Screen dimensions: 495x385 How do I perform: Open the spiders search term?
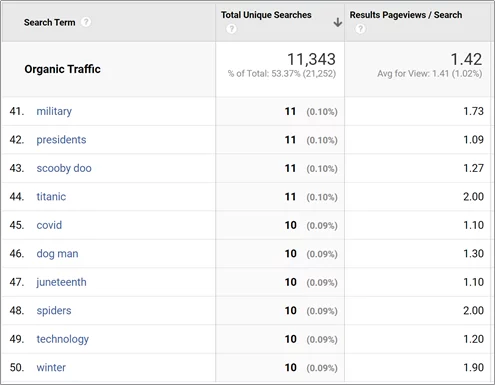(54, 311)
